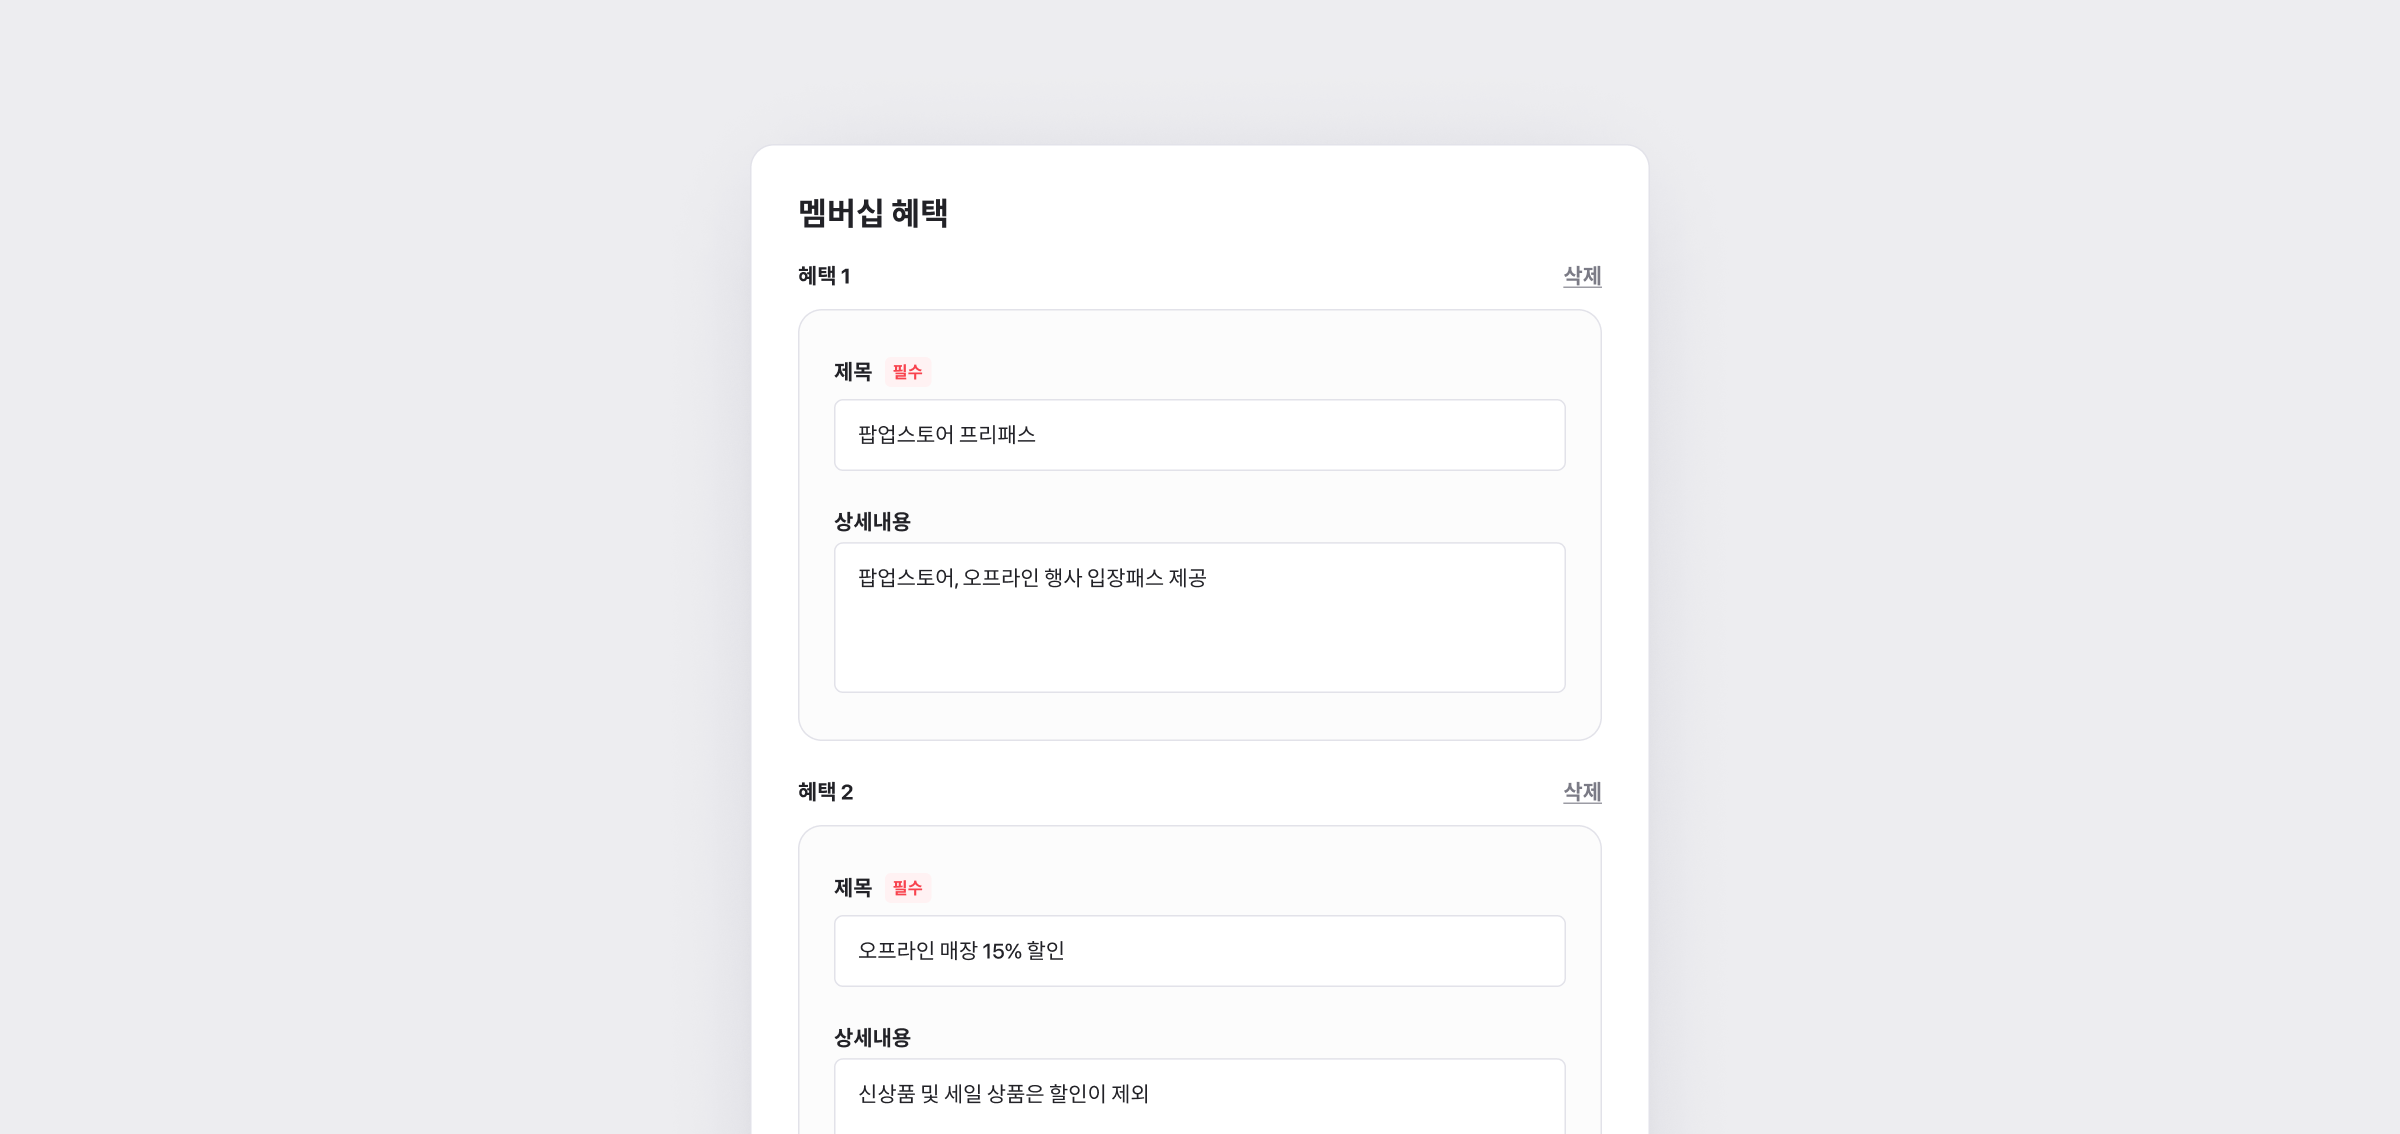Image resolution: width=2400 pixels, height=1134 pixels.
Task: Click the 상세내용 label in 혜택 1
Action: (x=872, y=522)
